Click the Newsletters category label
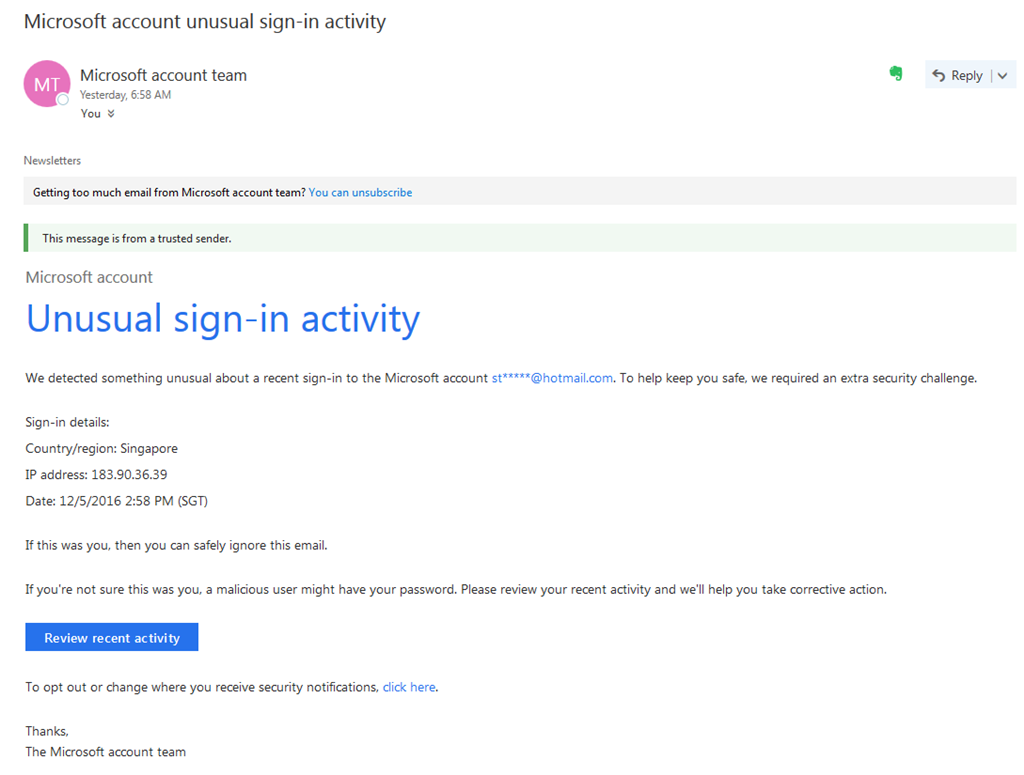The image size is (1024, 775). point(52,160)
